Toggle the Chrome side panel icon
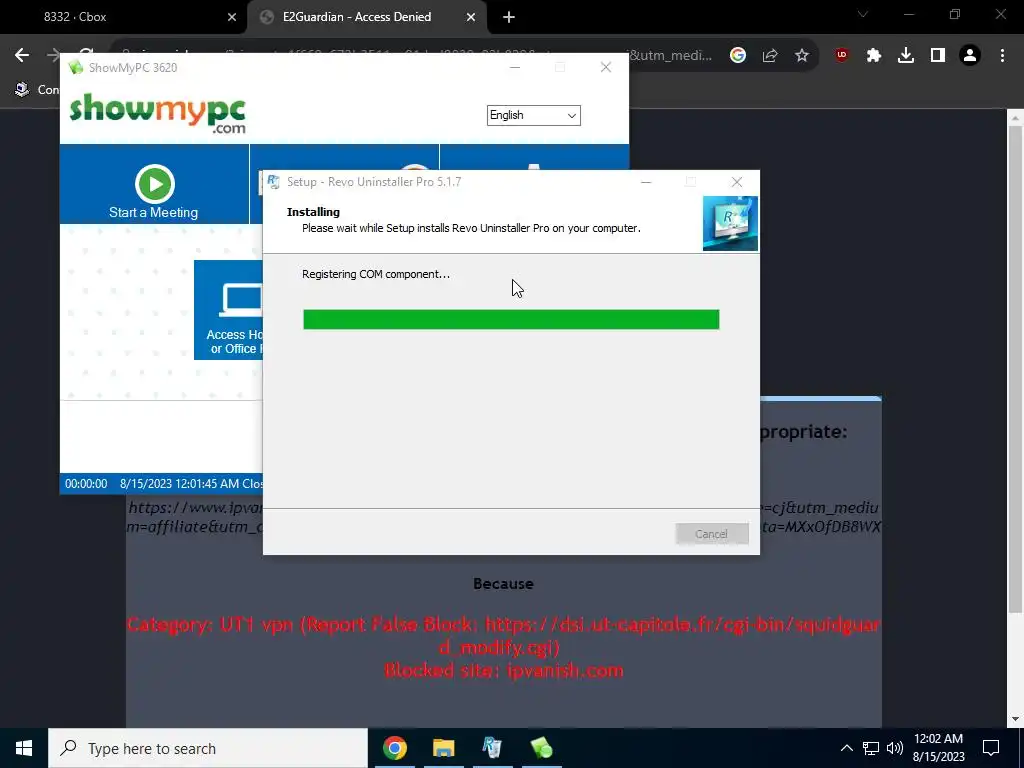This screenshot has width=1024, height=768. point(938,56)
